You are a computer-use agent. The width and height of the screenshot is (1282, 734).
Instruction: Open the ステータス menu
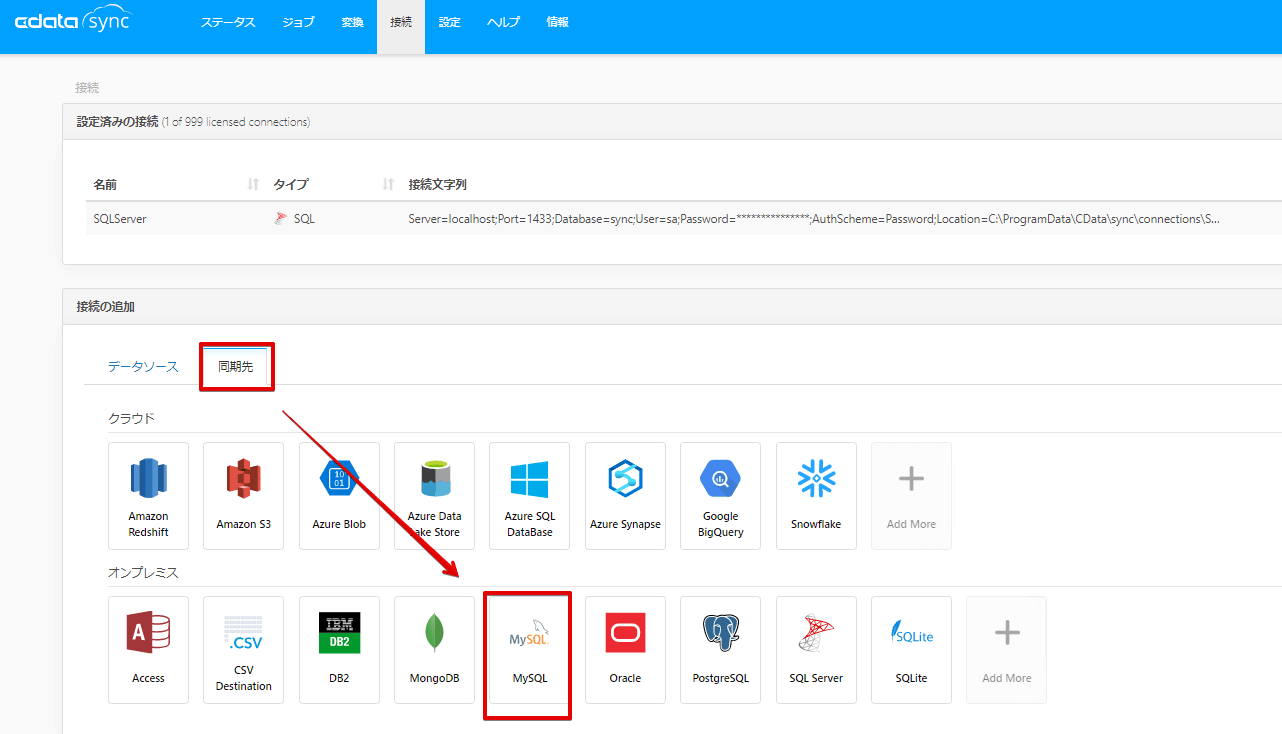228,22
